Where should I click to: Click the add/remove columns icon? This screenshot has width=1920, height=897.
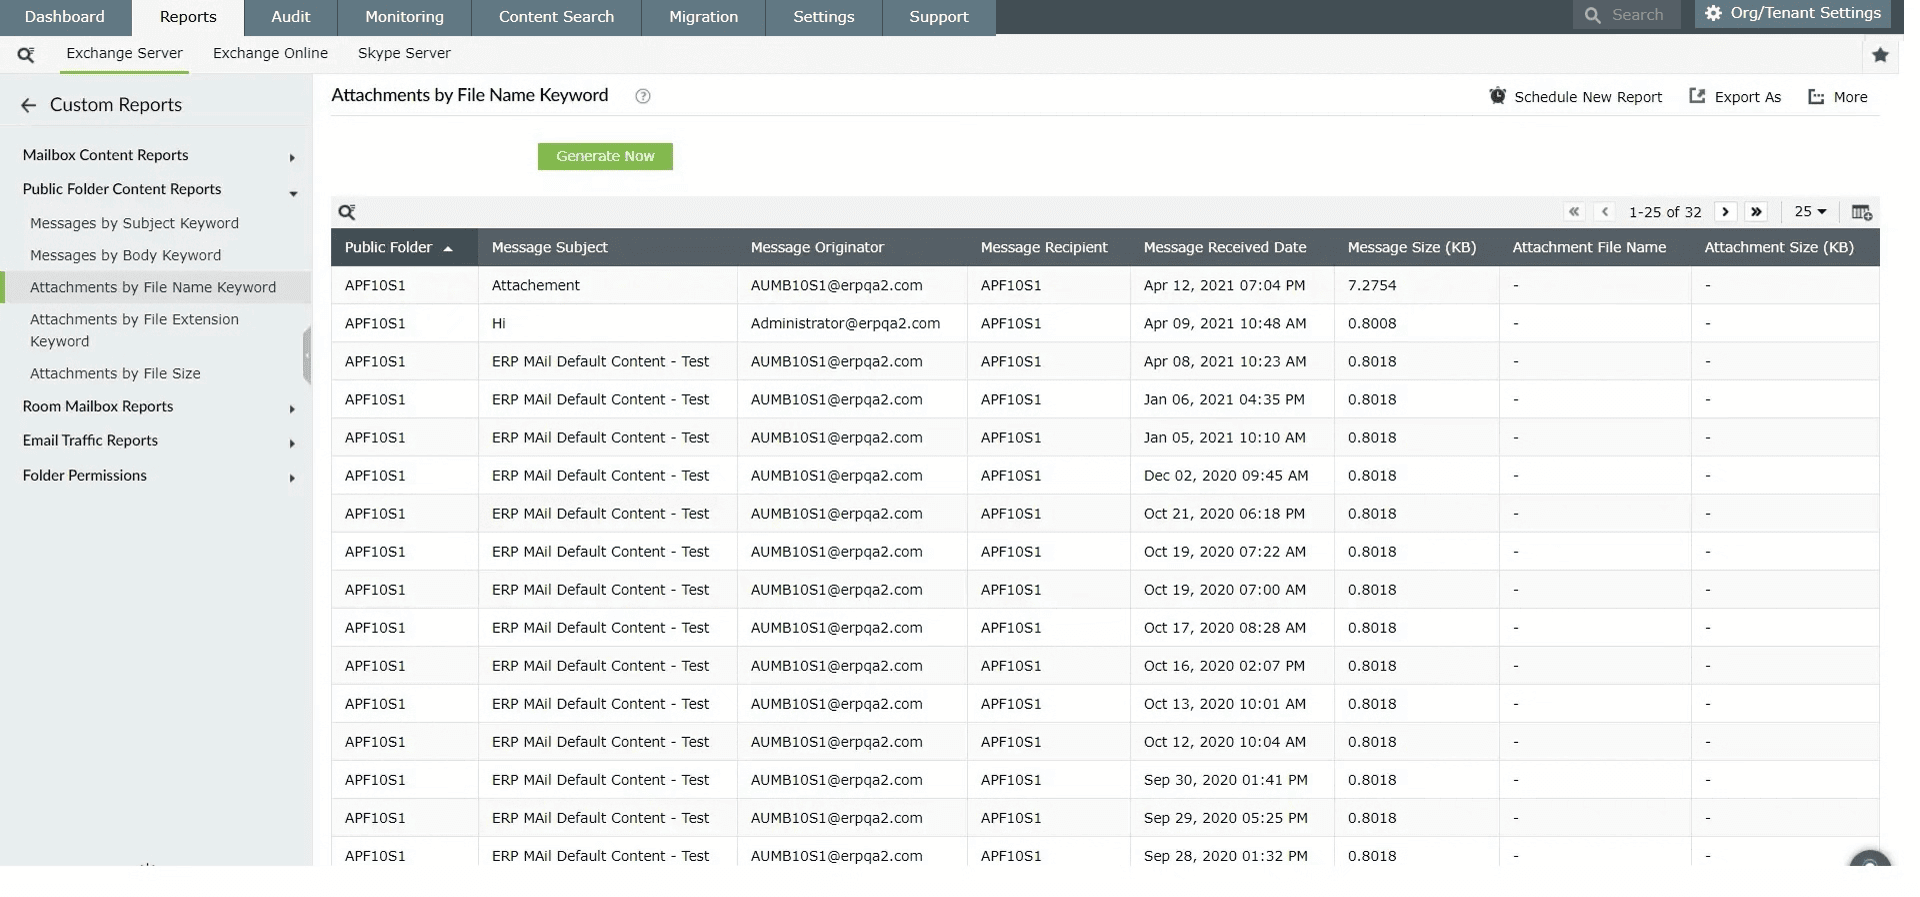[x=1861, y=212]
